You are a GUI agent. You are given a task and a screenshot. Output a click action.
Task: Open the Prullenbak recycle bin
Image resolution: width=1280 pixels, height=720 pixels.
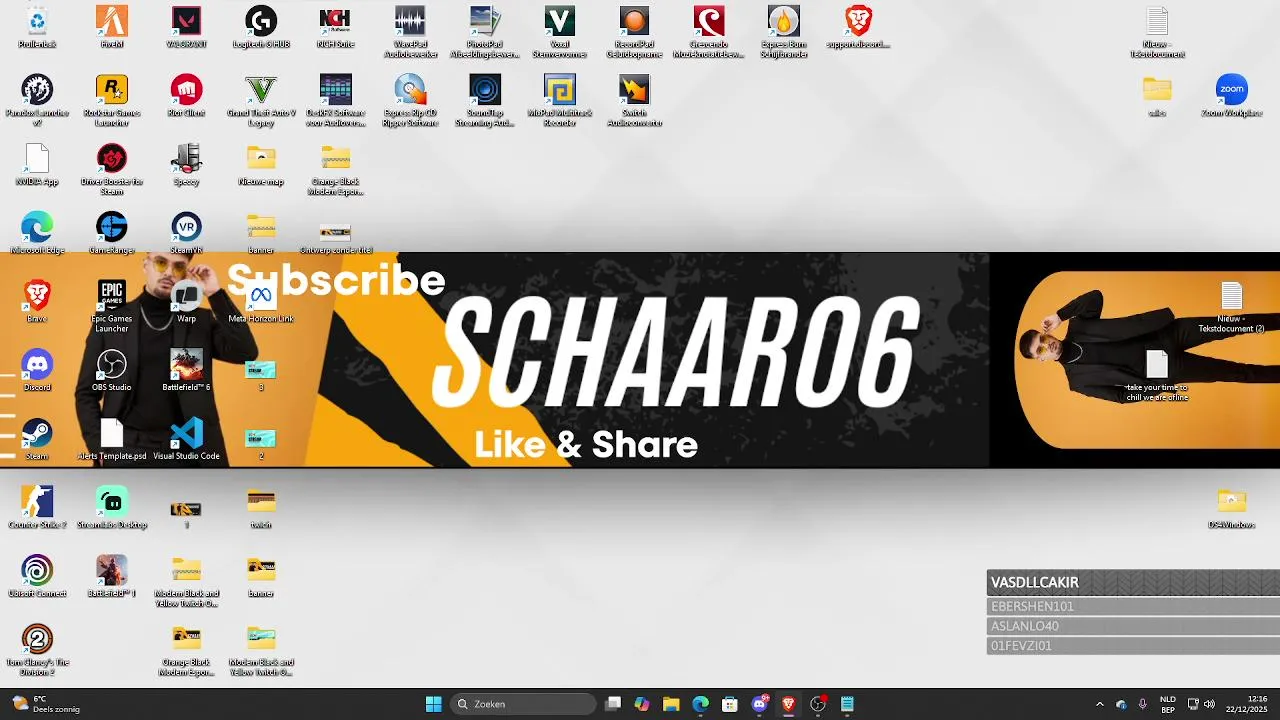(x=37, y=27)
